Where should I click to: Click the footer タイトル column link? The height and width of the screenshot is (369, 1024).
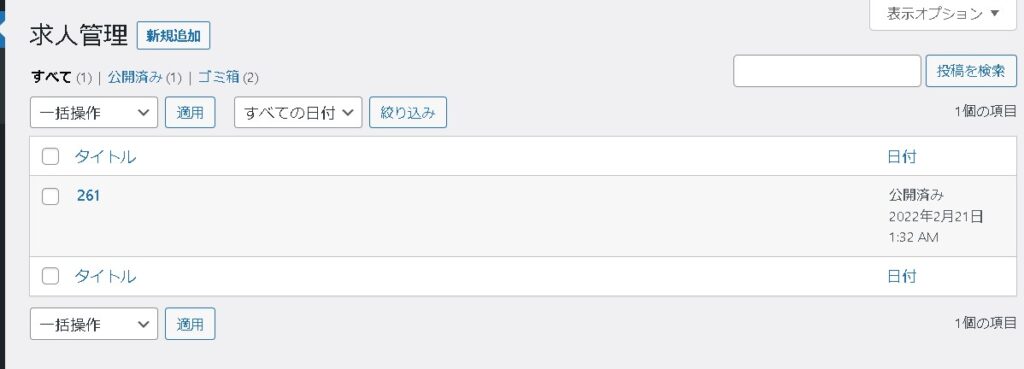(105, 276)
